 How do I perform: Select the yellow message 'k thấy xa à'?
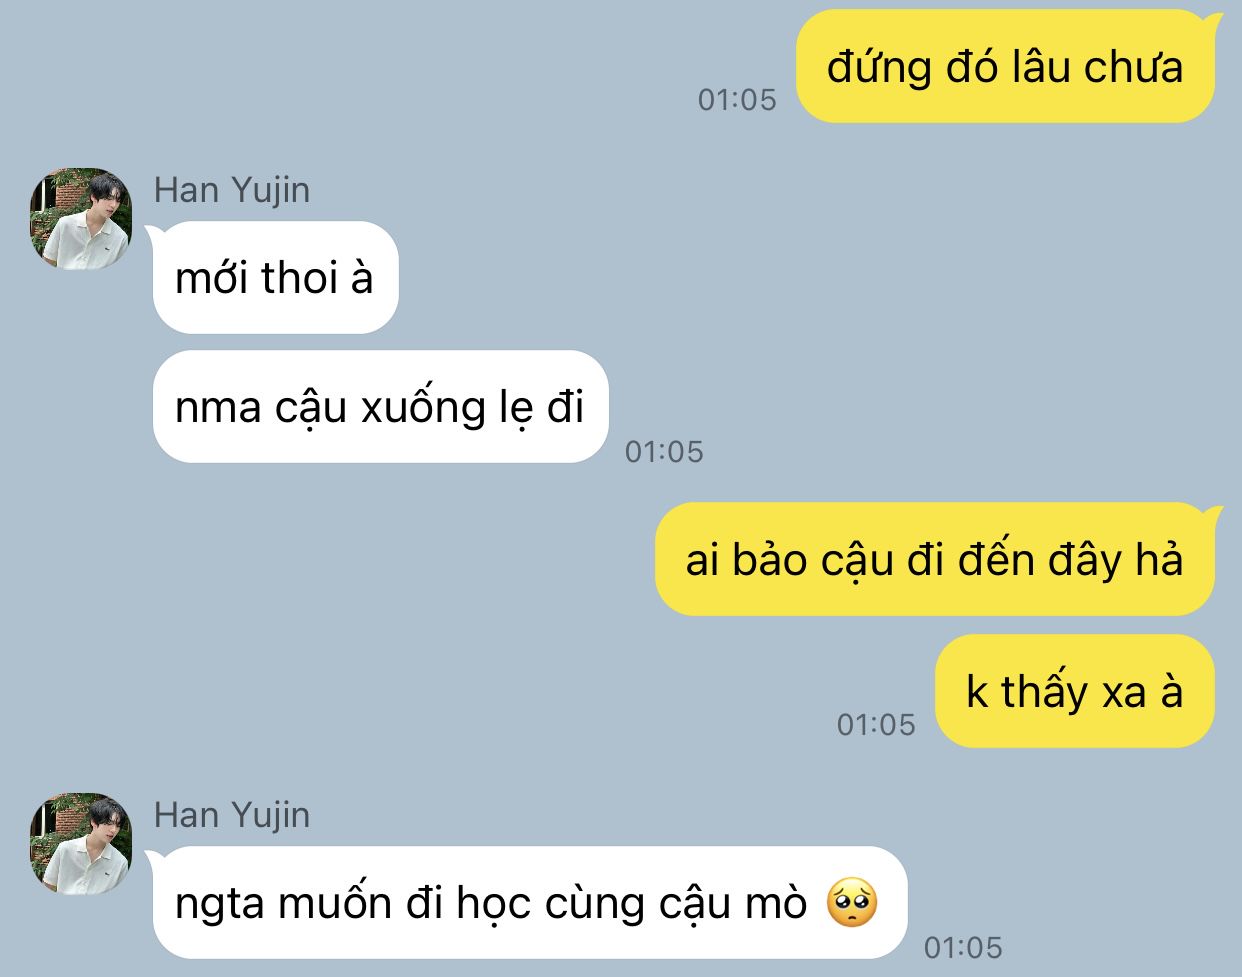(1075, 691)
